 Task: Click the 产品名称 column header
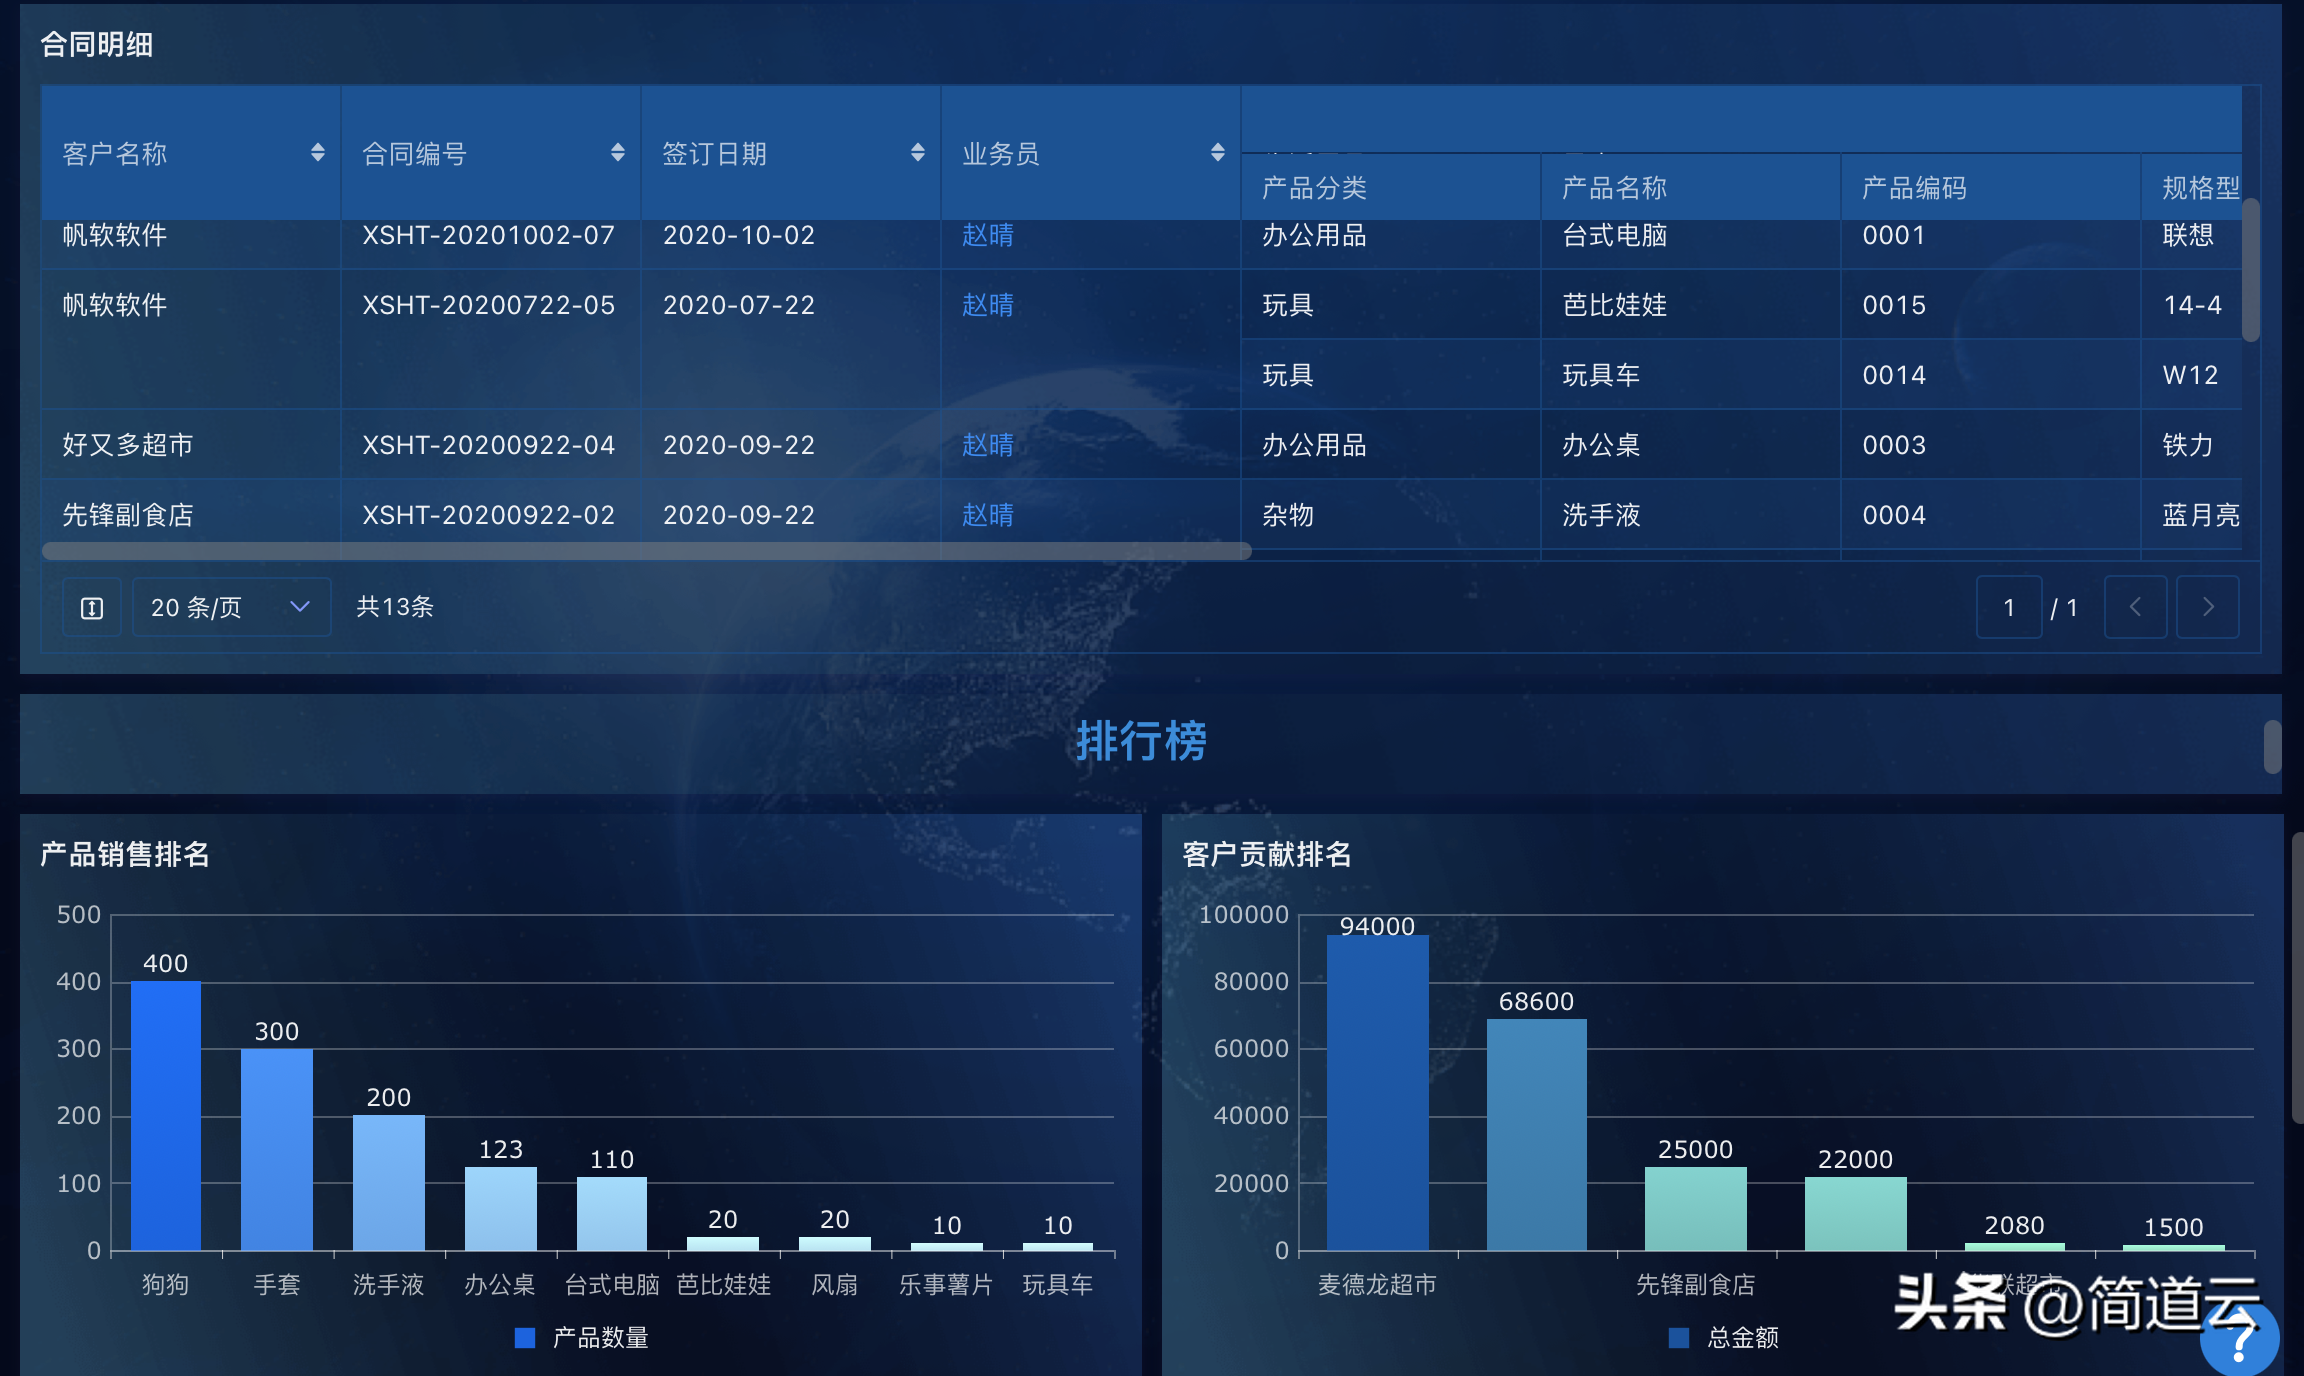click(x=1614, y=188)
